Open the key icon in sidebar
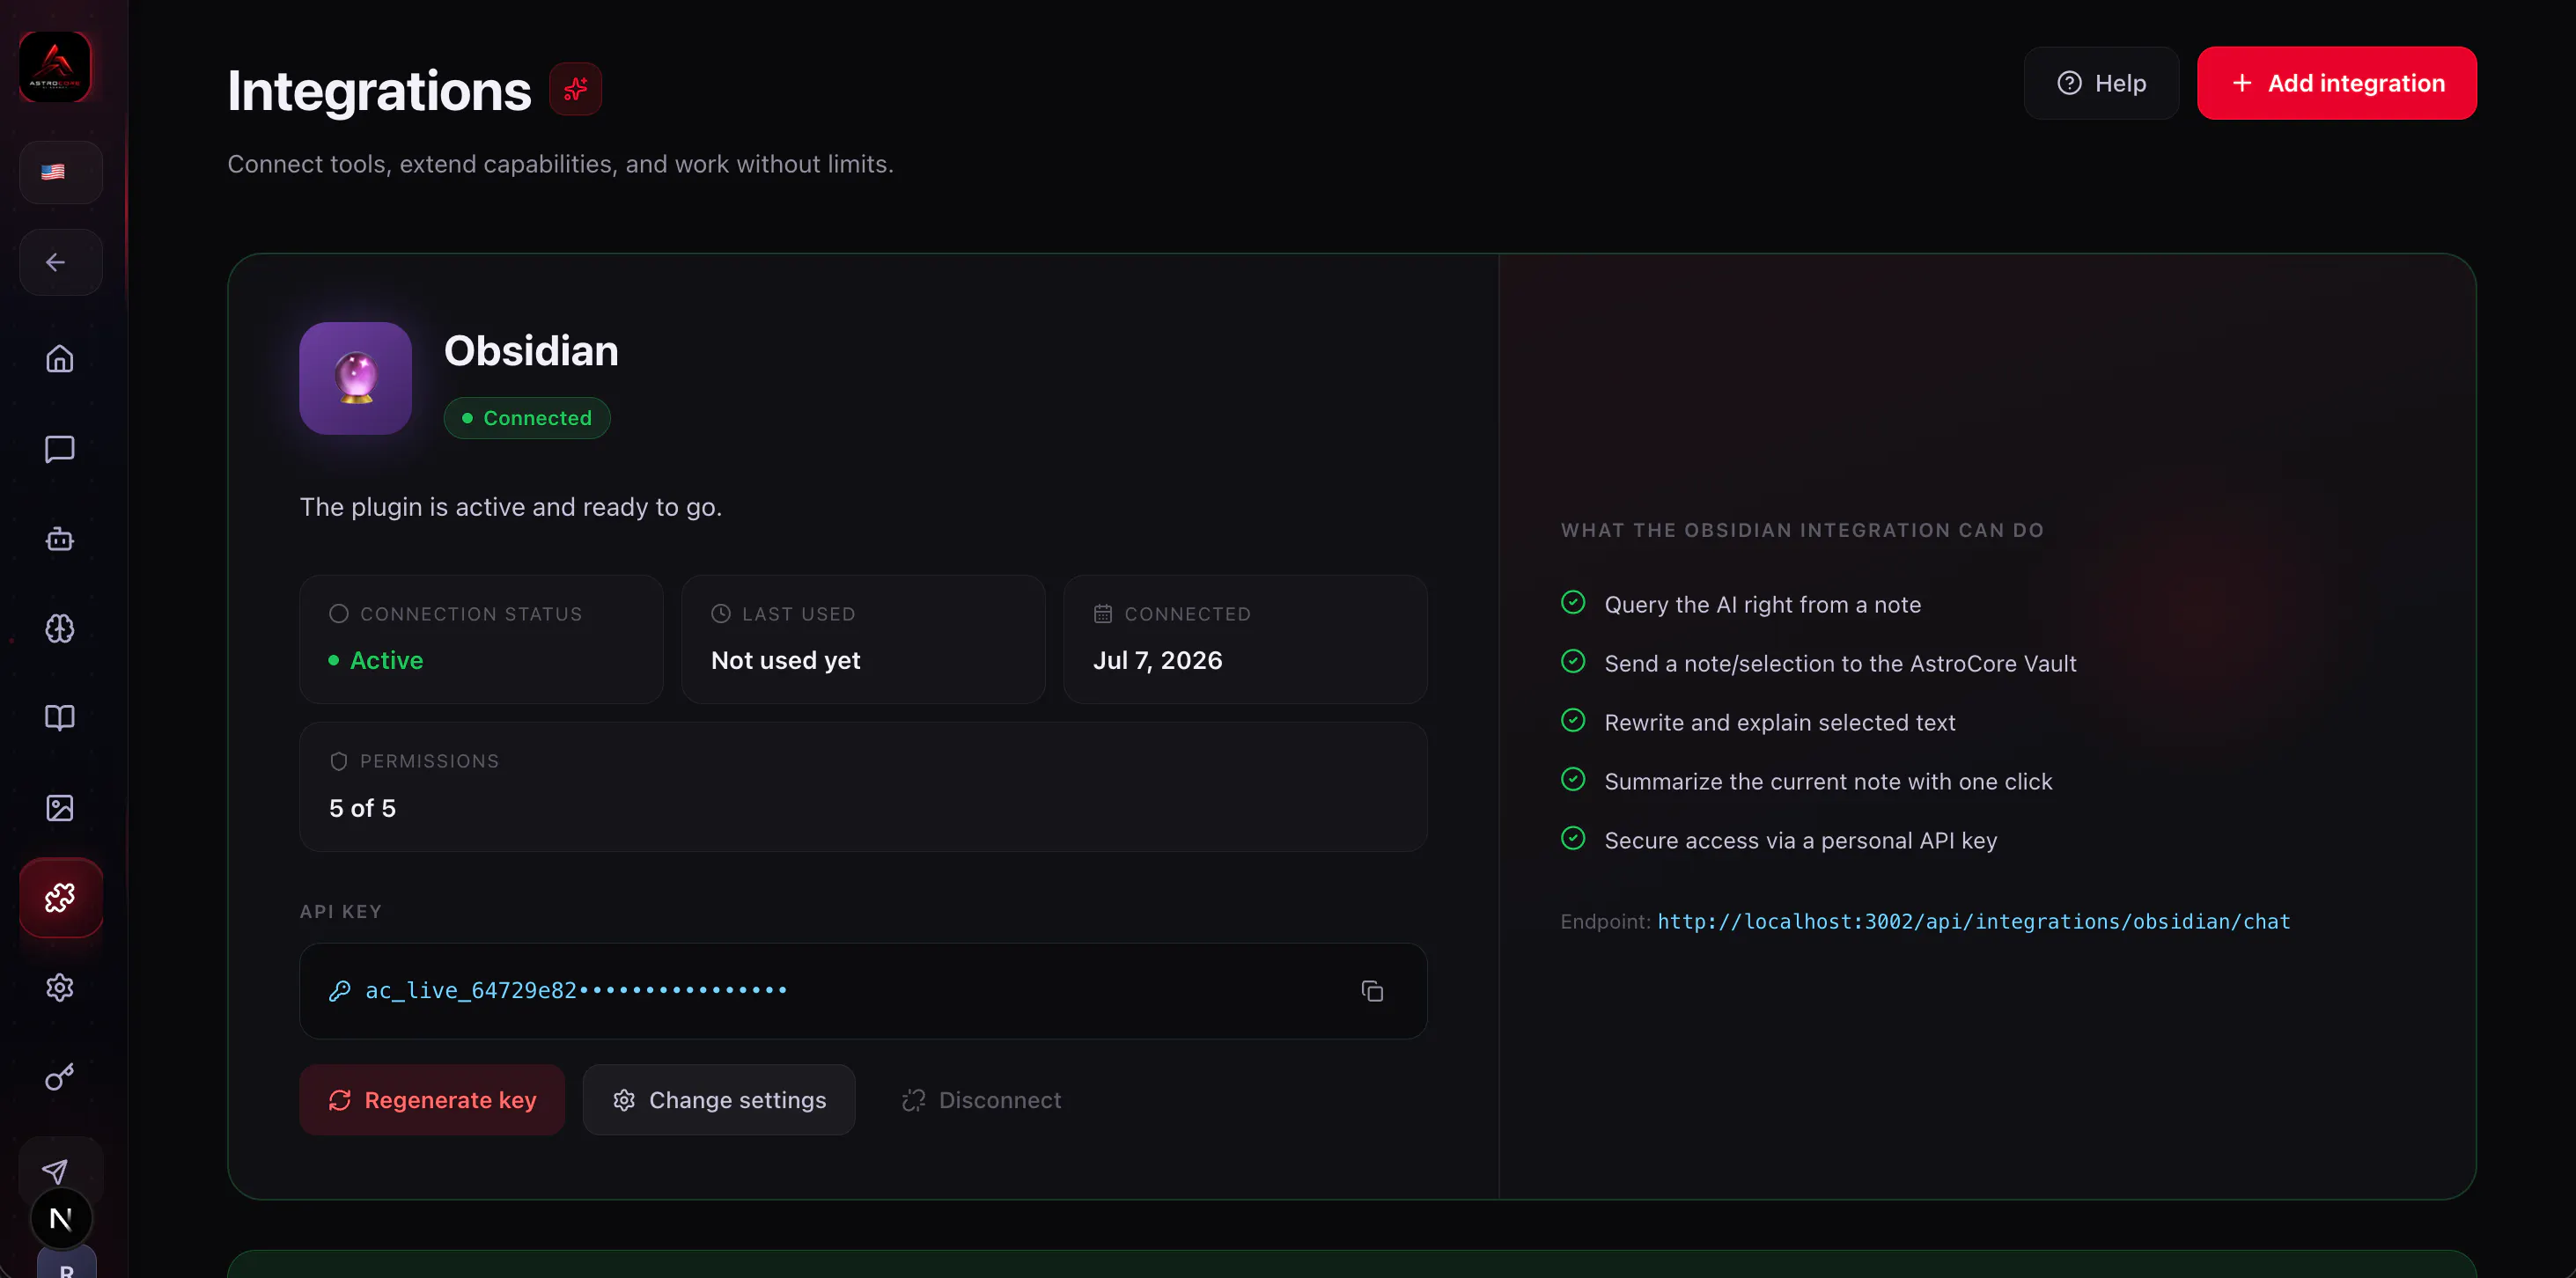 coord(60,1077)
